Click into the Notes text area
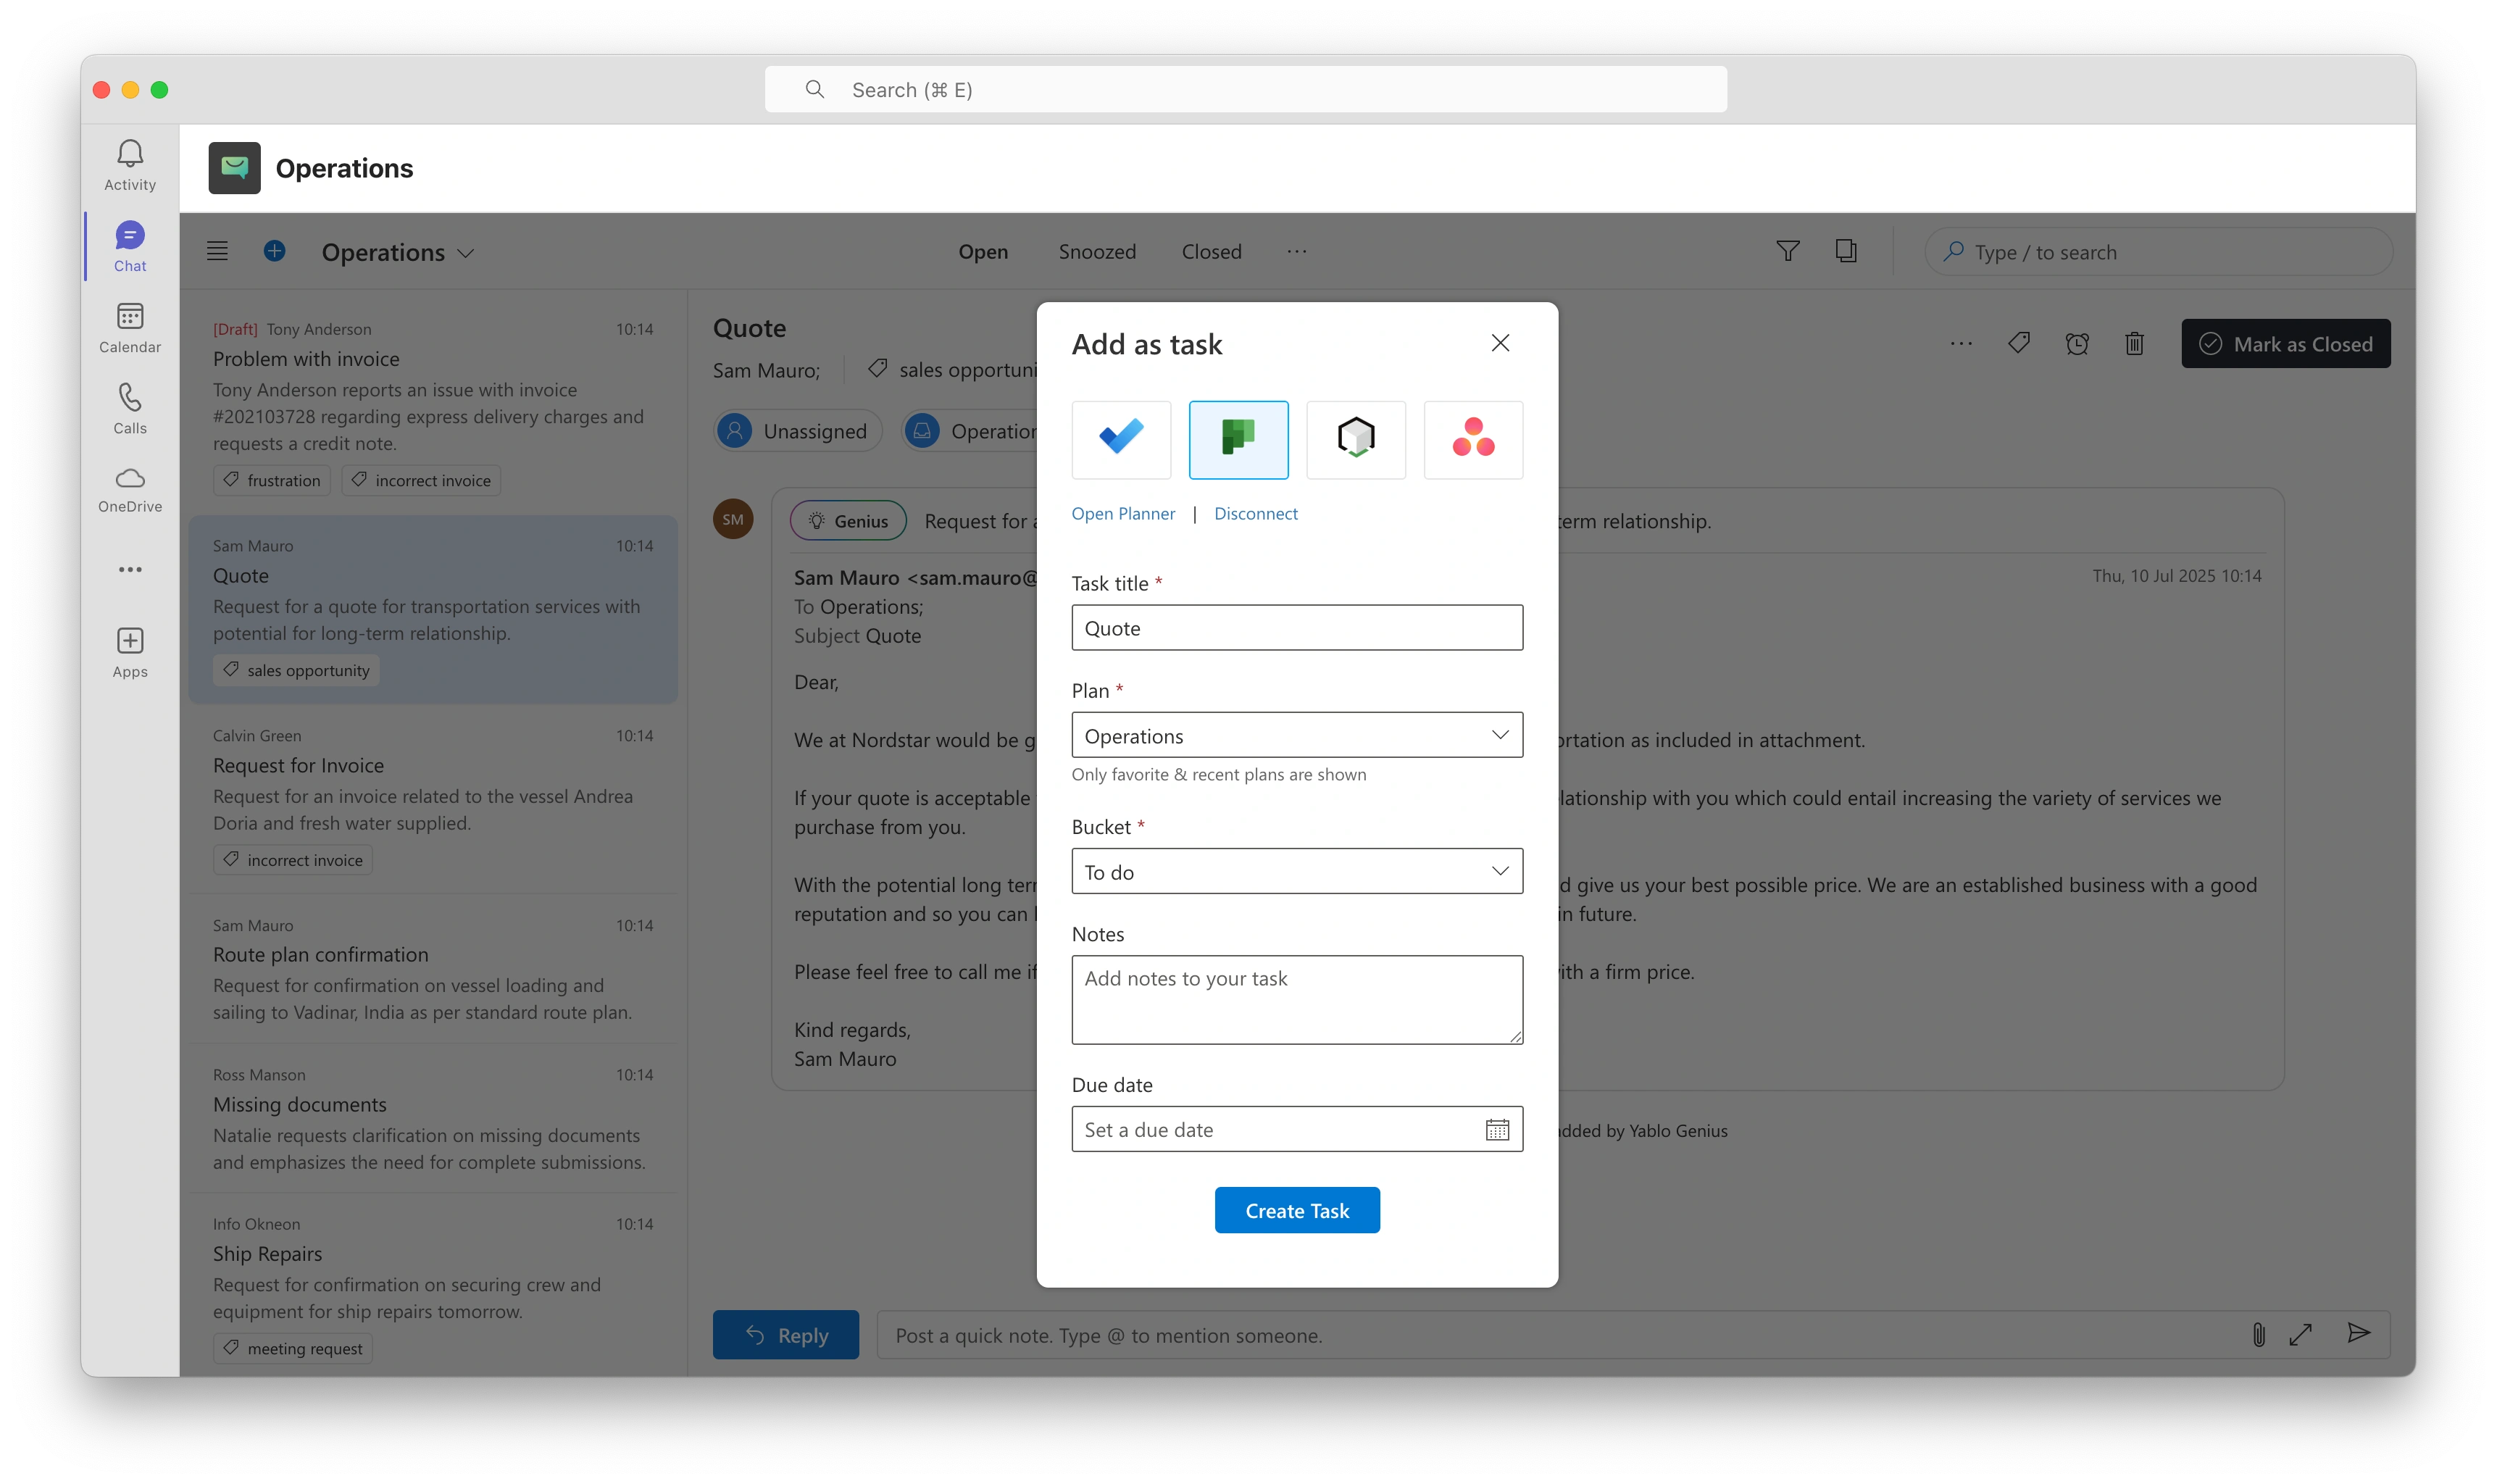The height and width of the screenshot is (1484, 2497). point(1296,999)
